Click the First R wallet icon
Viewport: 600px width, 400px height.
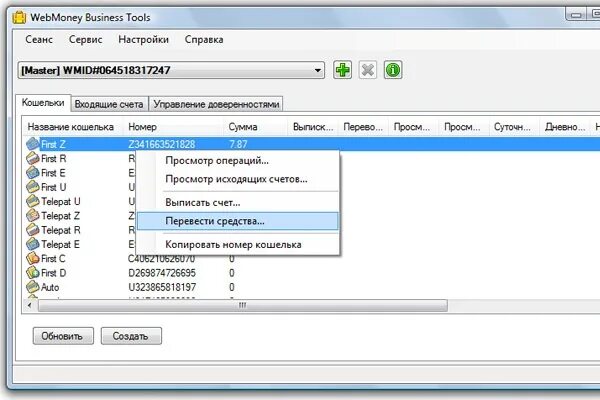pyautogui.click(x=33, y=158)
